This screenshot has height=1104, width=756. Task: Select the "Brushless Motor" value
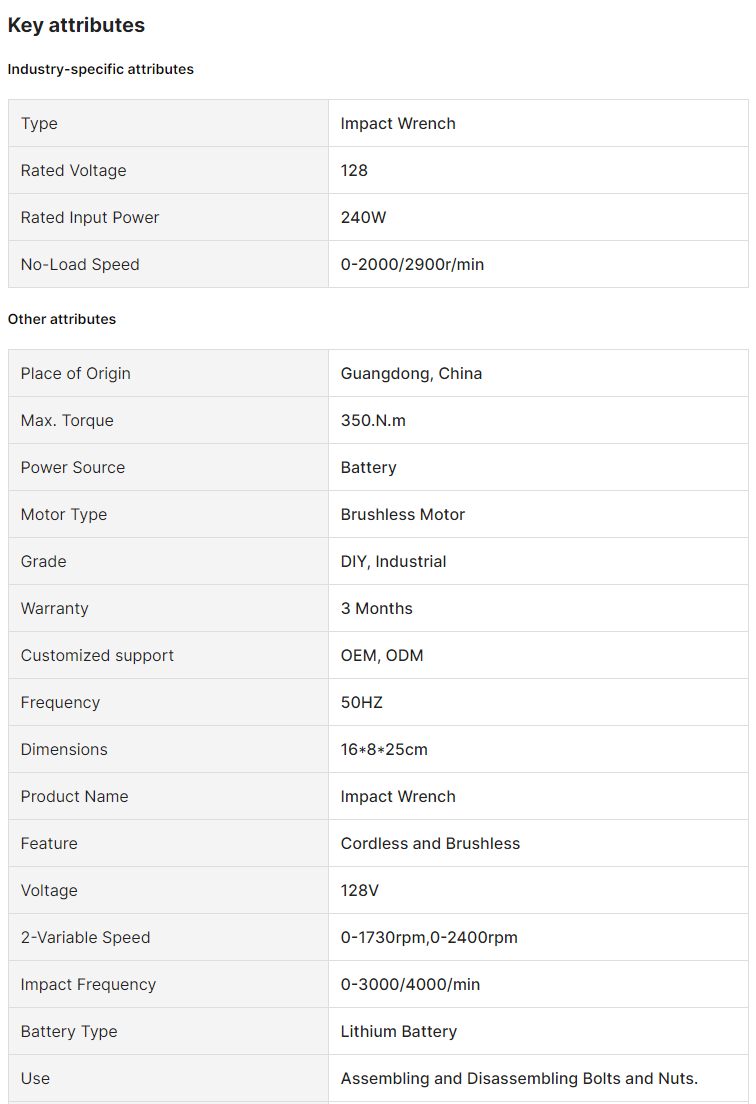click(x=403, y=514)
